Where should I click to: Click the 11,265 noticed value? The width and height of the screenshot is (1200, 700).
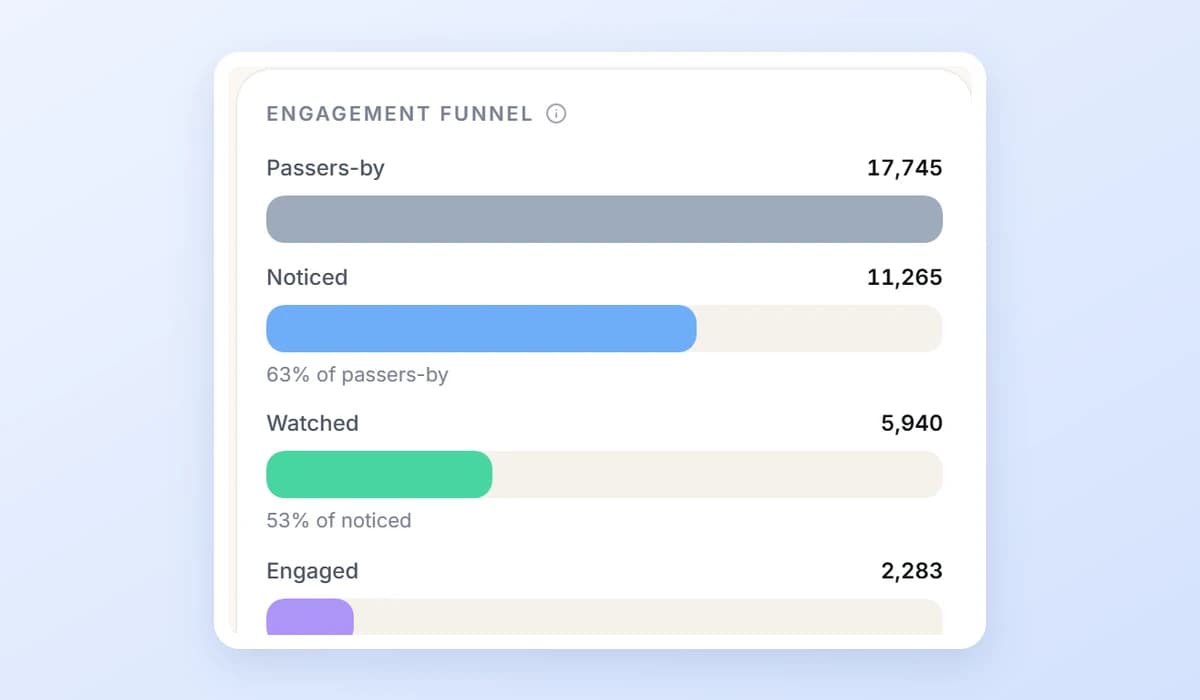(x=905, y=277)
